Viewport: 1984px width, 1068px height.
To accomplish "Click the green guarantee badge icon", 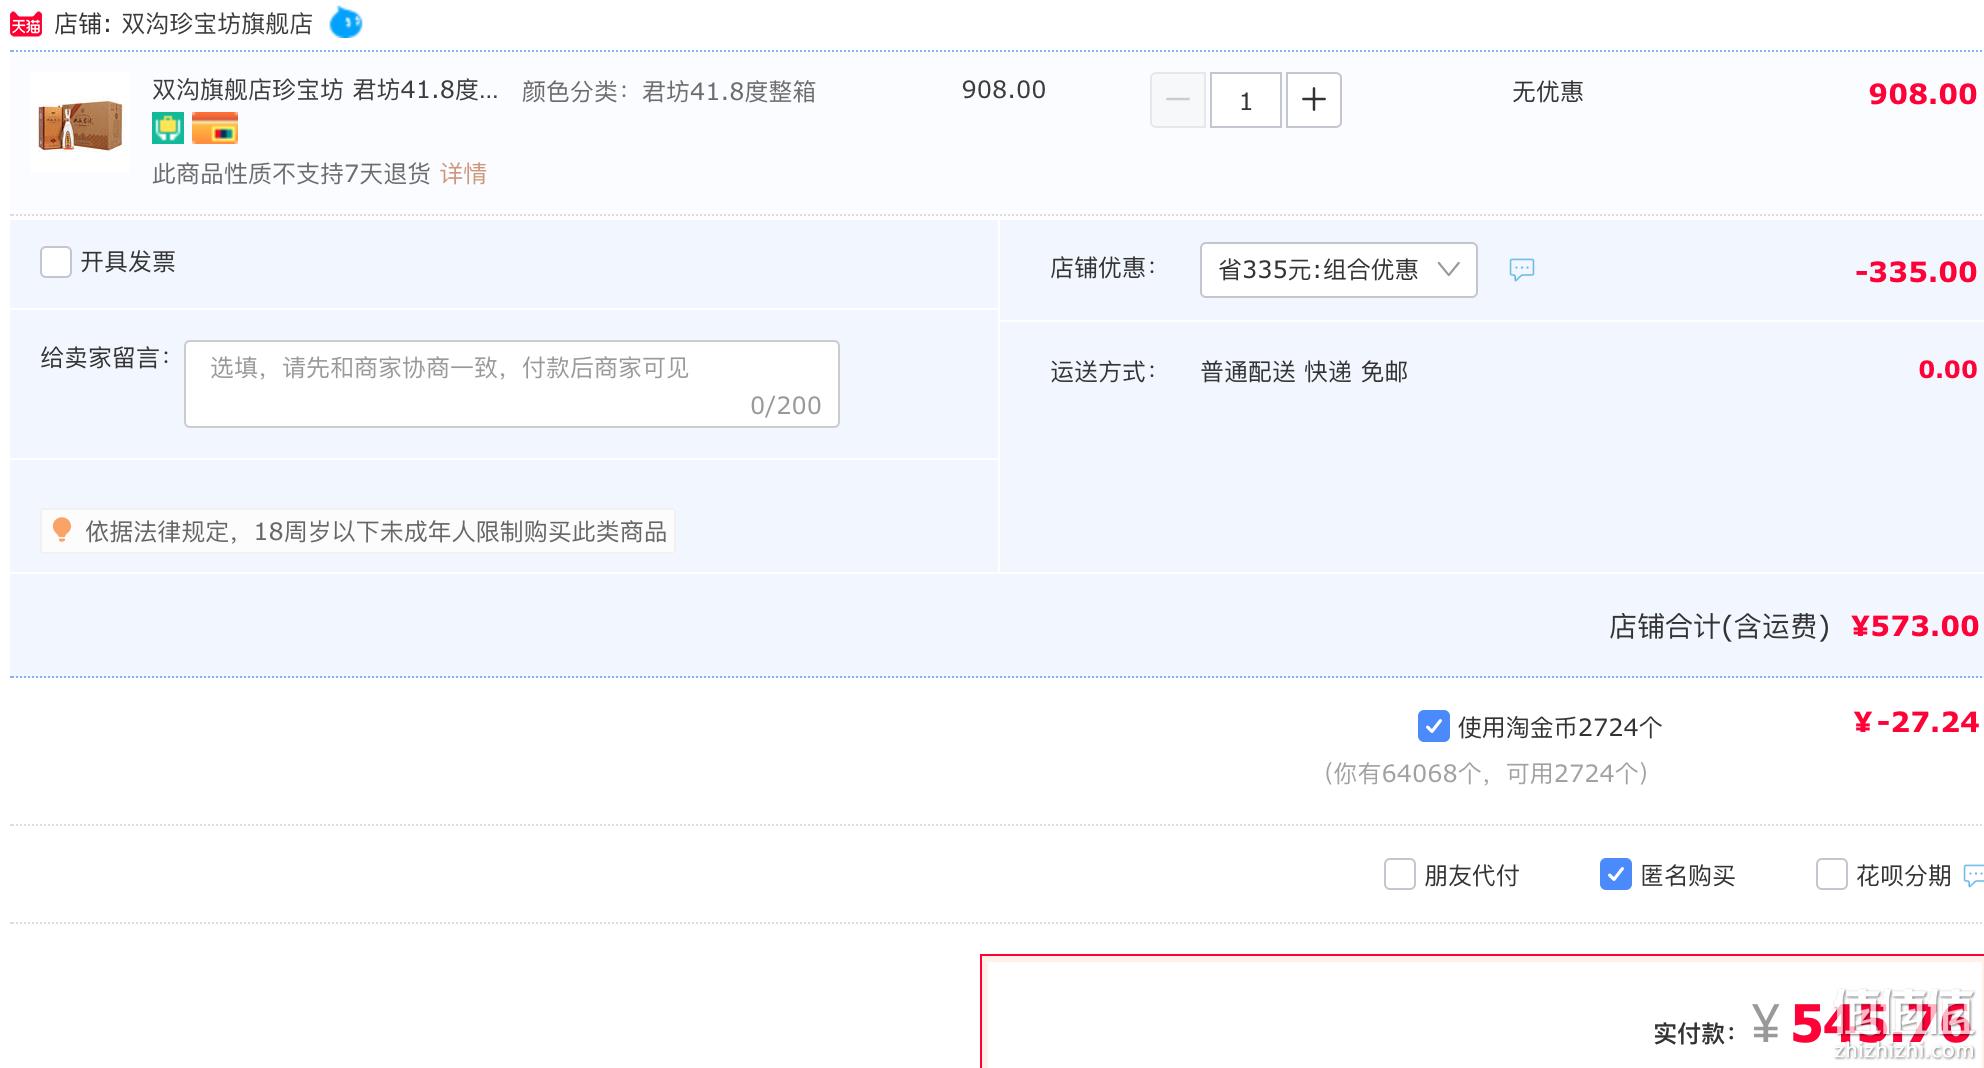I will tap(168, 128).
